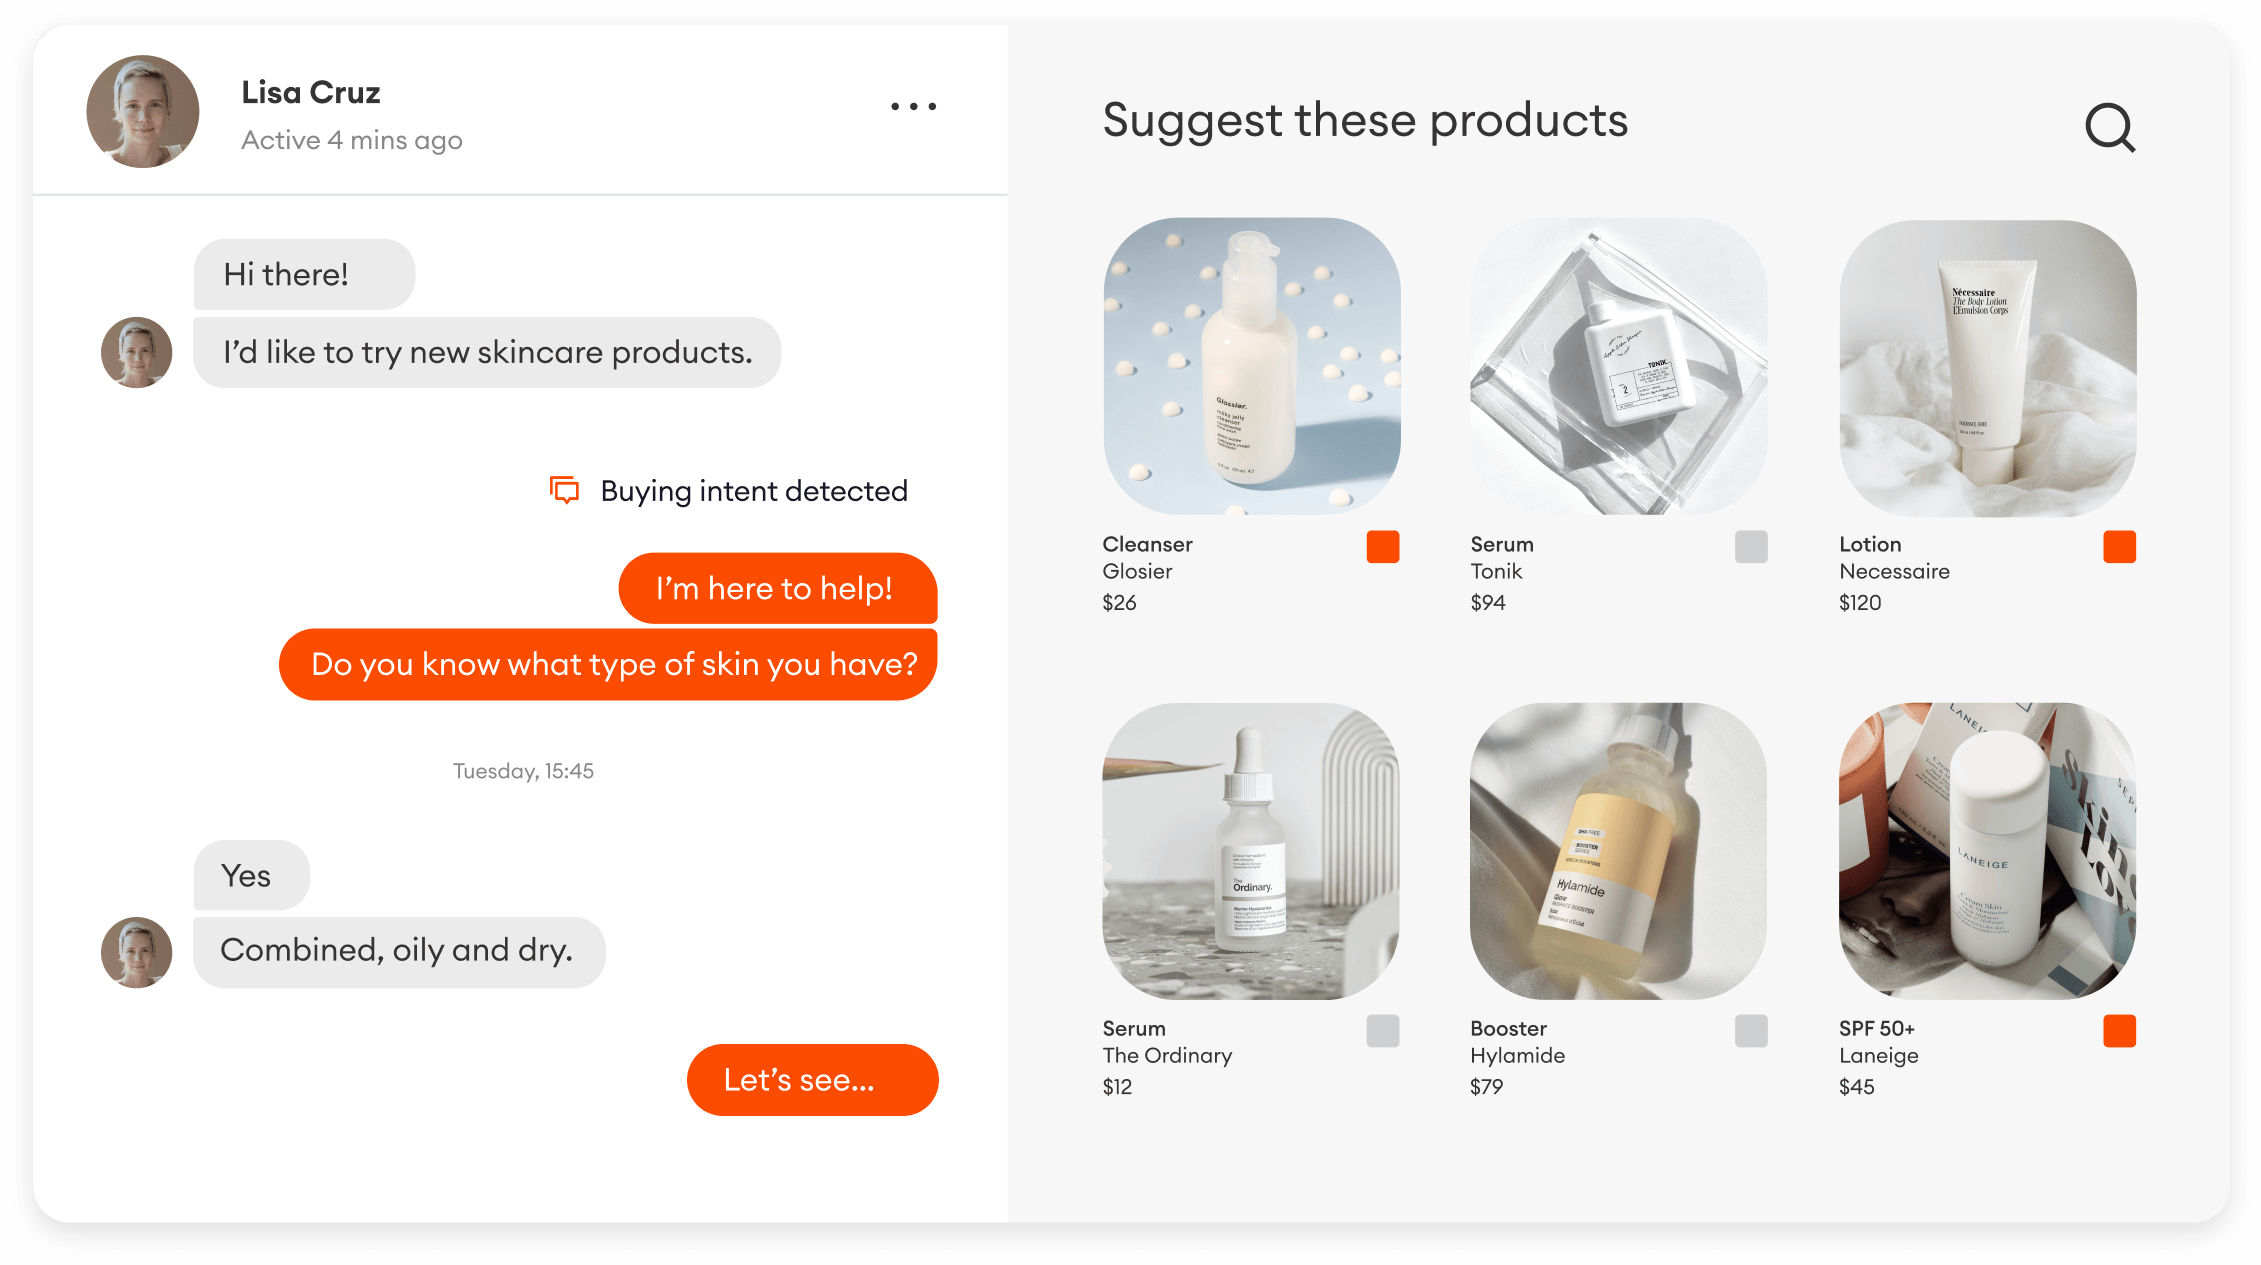Open the Glosier Cleanser product image
Image resolution: width=2261 pixels, height=1265 pixels.
(1252, 367)
